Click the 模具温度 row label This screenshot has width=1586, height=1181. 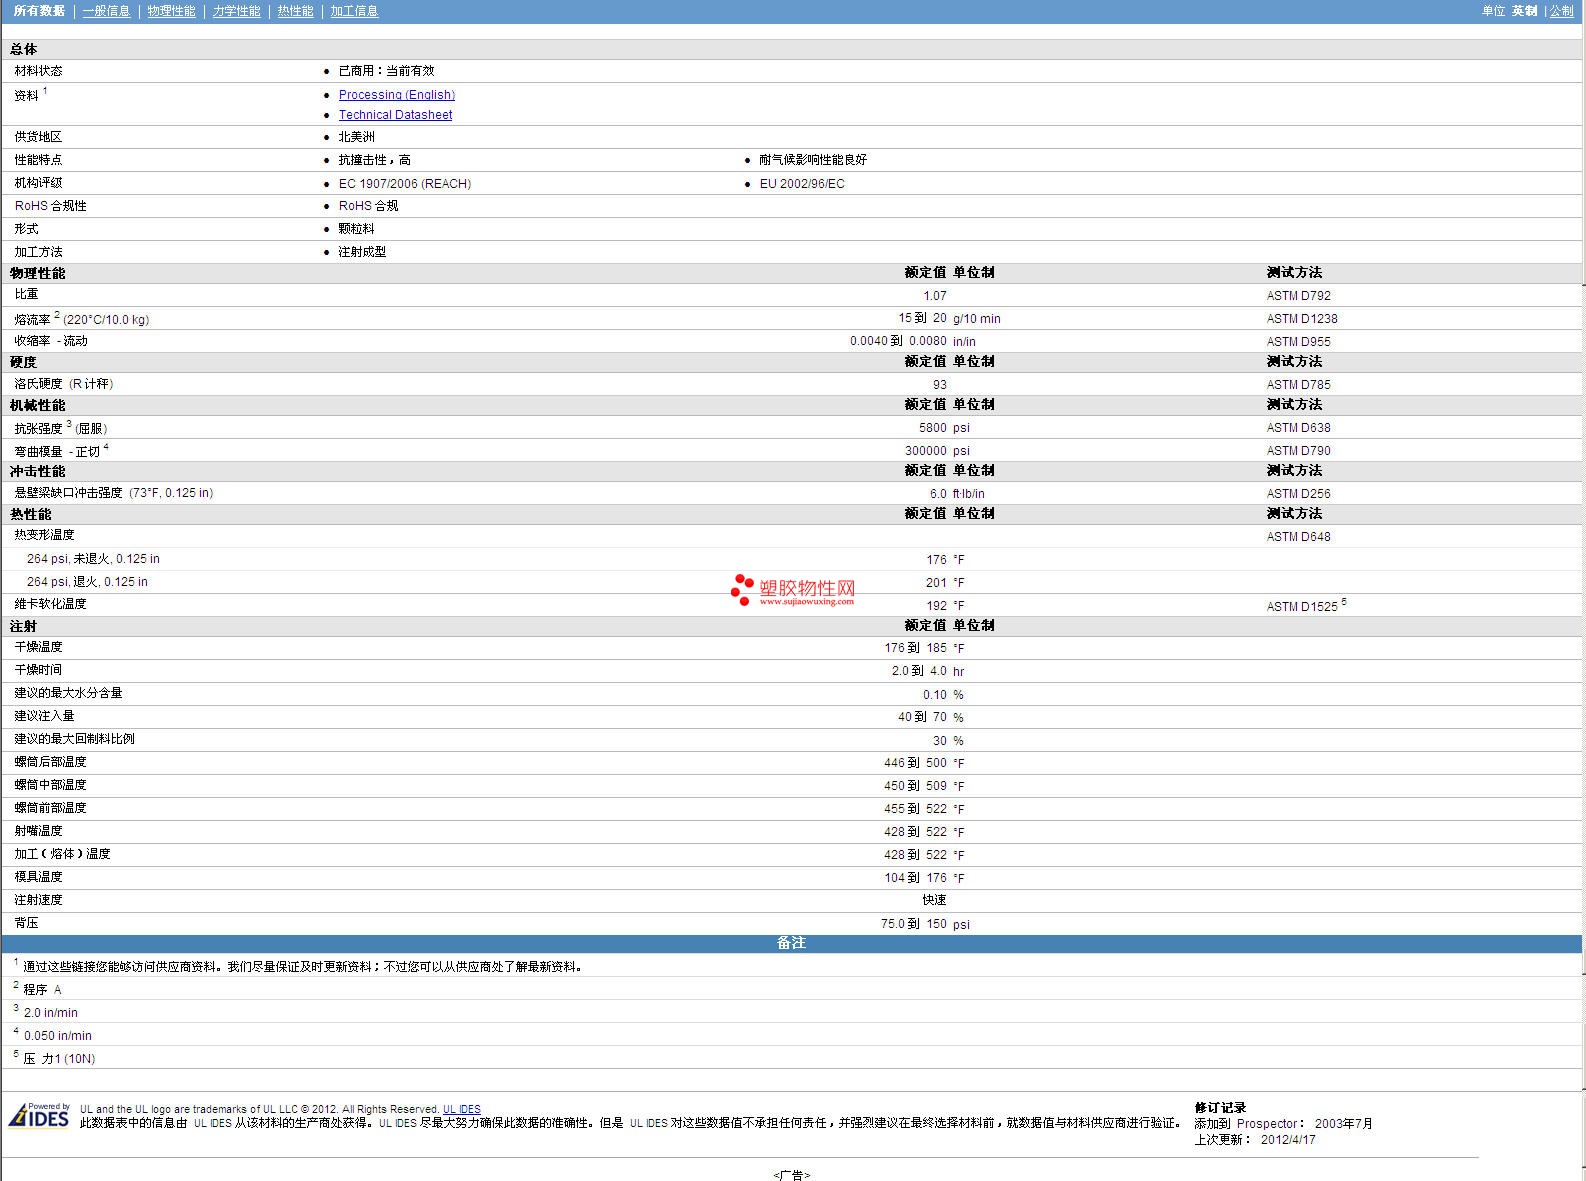[x=38, y=877]
